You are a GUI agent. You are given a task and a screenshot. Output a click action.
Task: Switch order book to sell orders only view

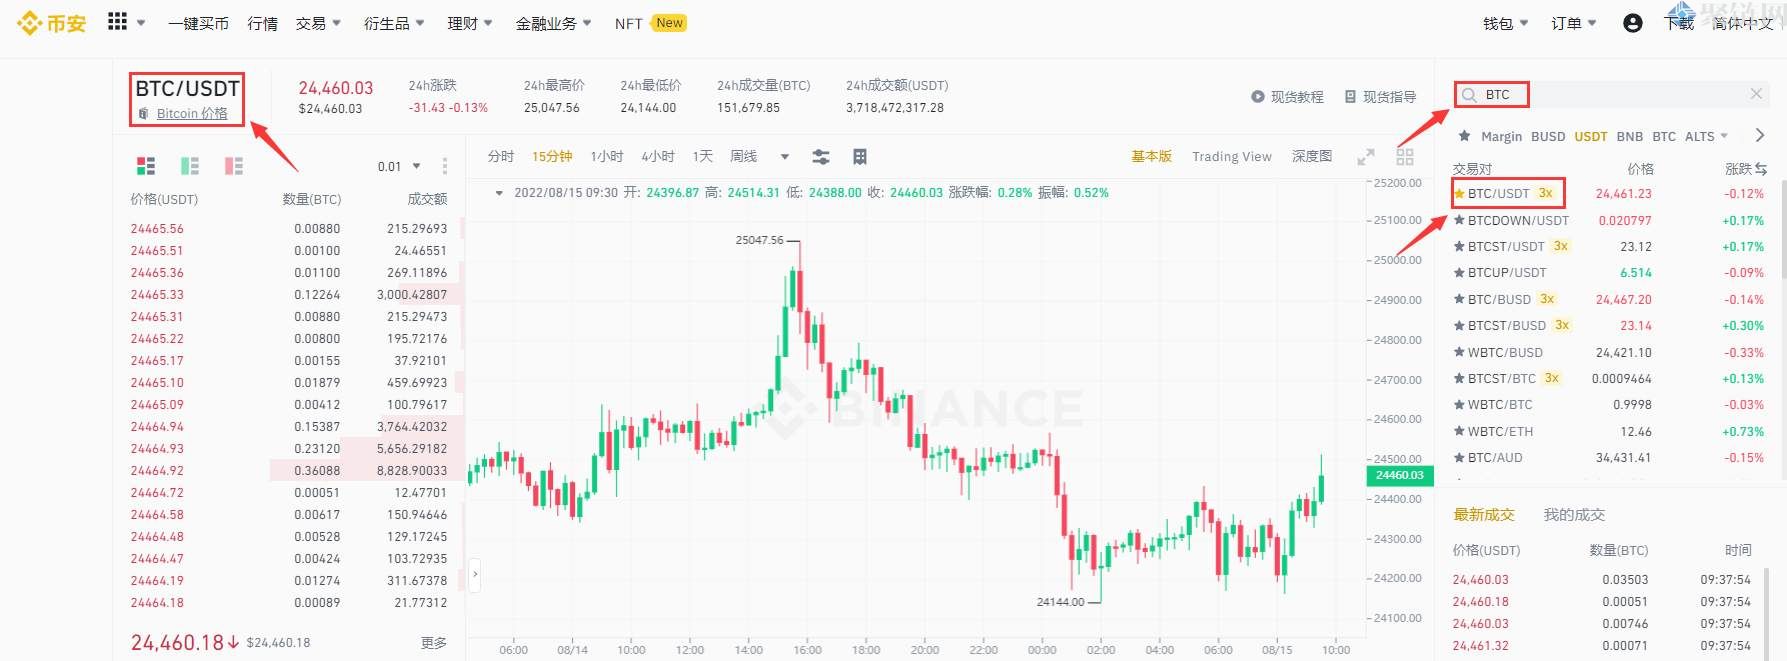pos(234,166)
